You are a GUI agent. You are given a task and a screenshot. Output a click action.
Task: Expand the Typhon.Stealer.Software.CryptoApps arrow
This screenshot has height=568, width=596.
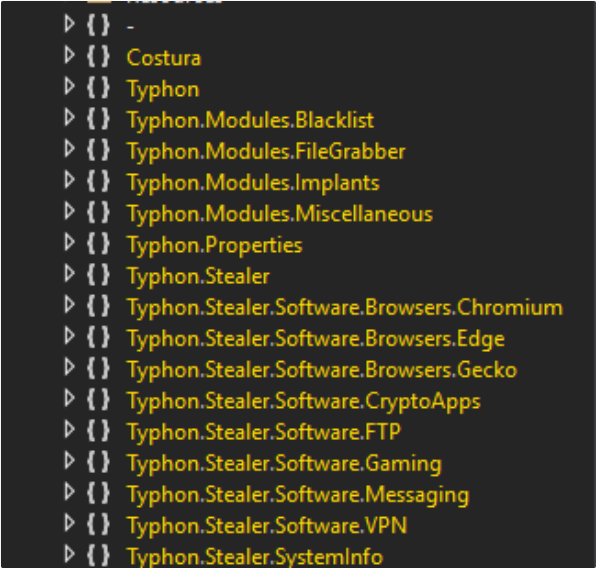tap(69, 398)
